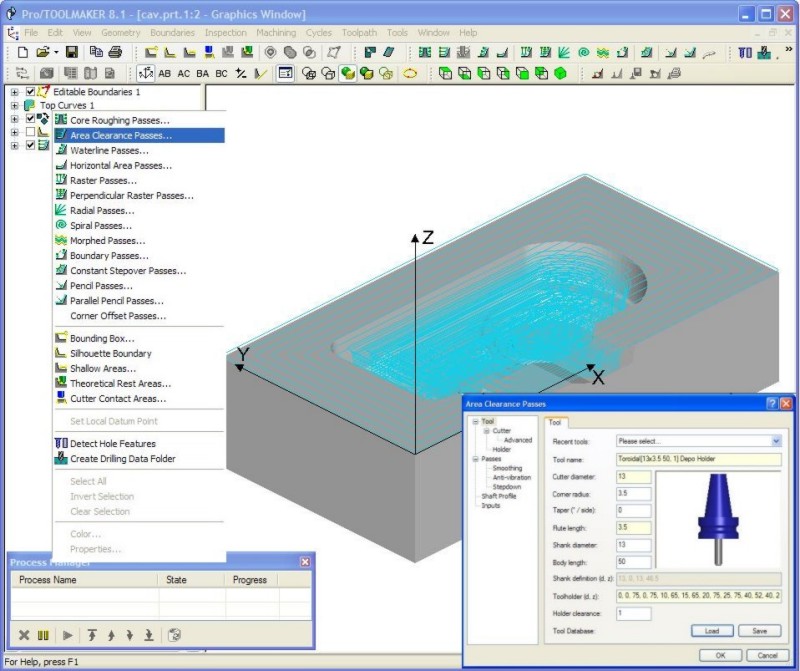Click the play icon in Process Manager
The width and height of the screenshot is (800, 671).
click(67, 635)
